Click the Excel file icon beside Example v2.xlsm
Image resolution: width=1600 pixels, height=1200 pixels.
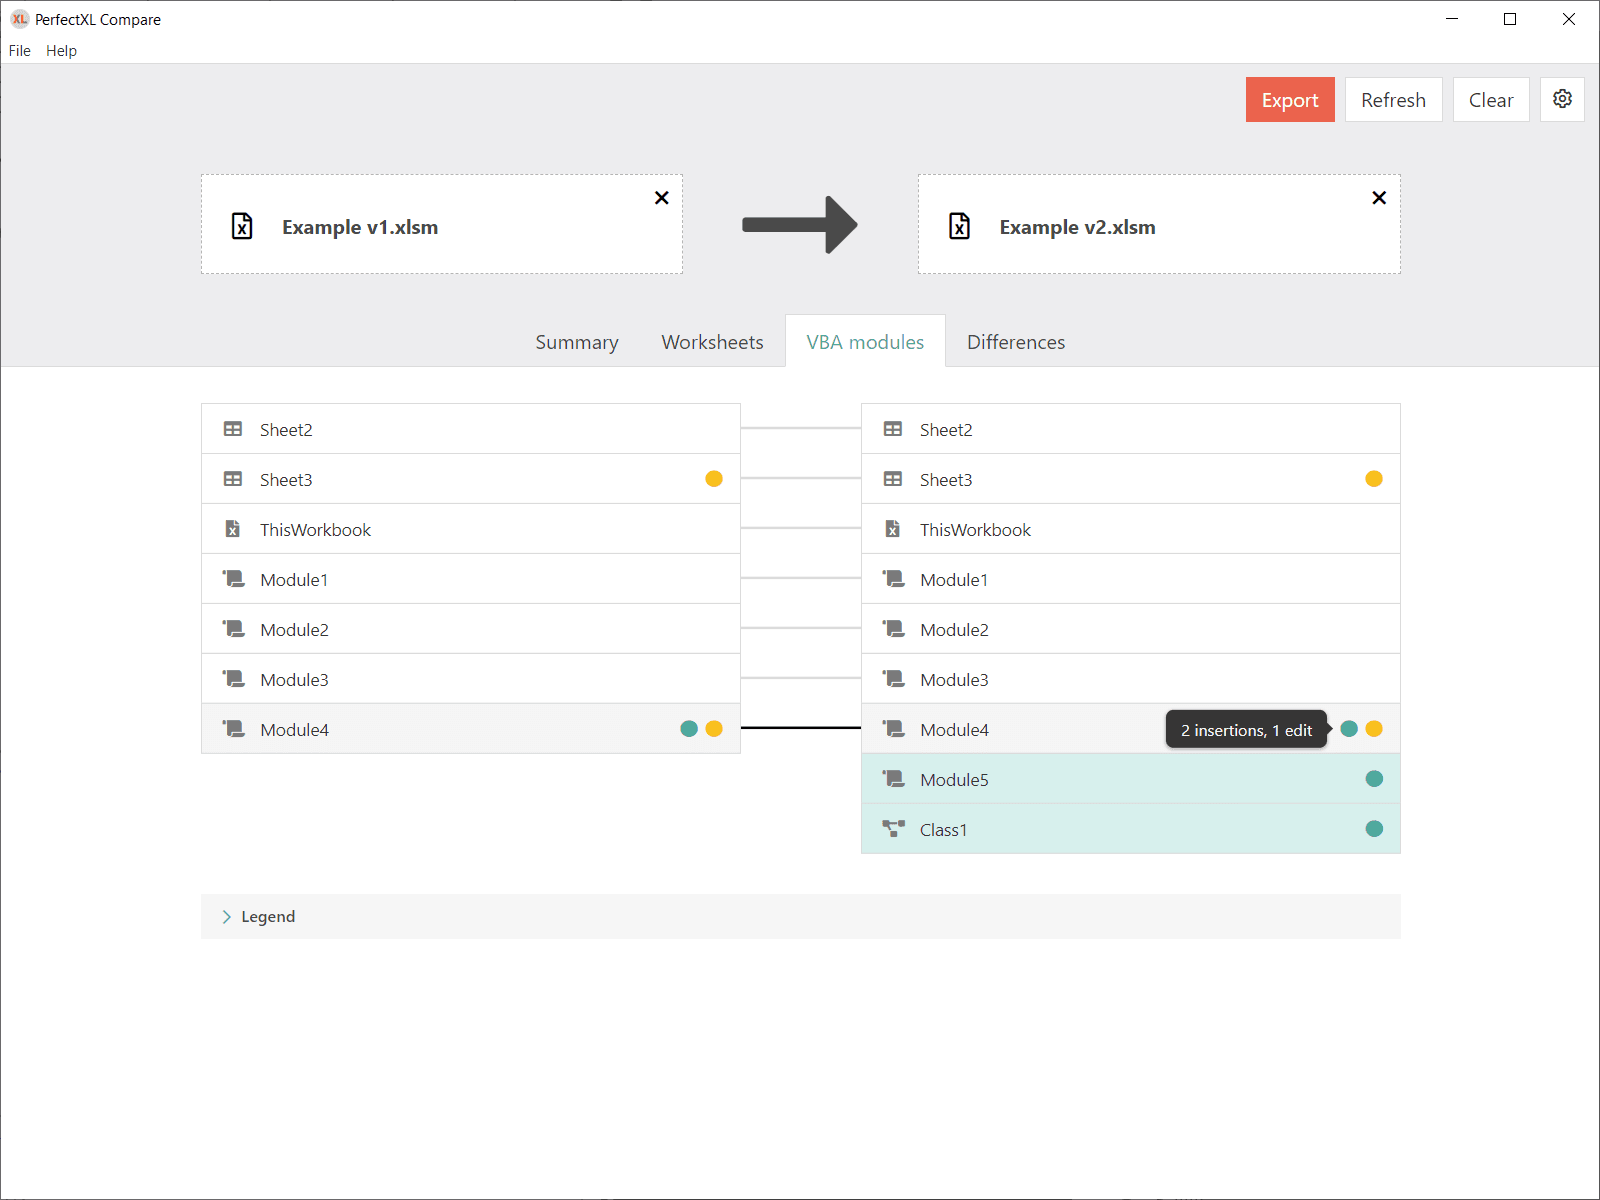pos(959,227)
